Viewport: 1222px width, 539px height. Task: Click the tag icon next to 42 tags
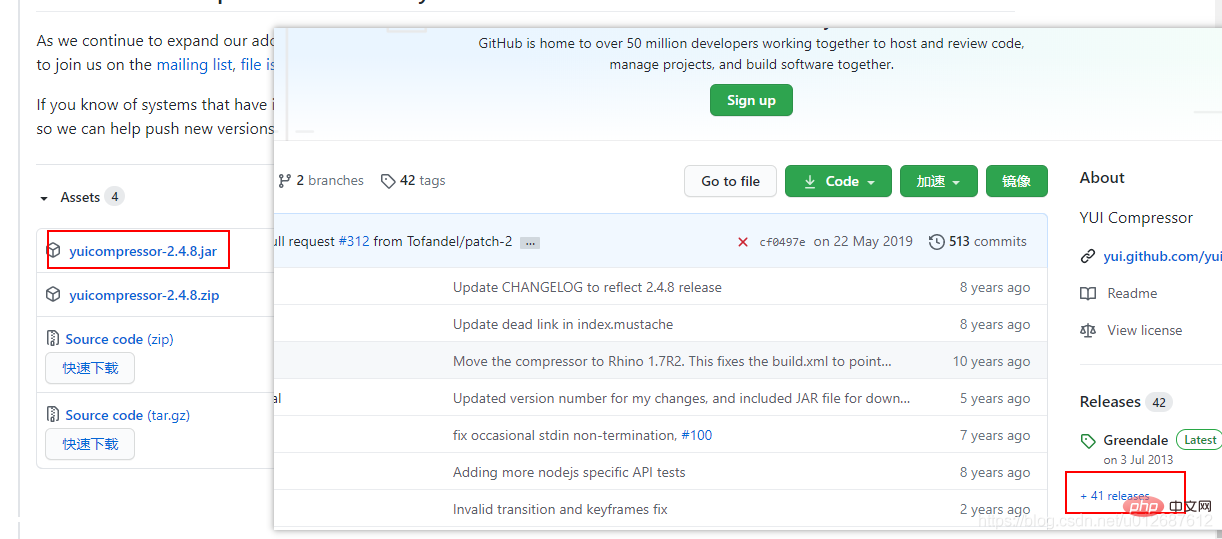tap(388, 181)
